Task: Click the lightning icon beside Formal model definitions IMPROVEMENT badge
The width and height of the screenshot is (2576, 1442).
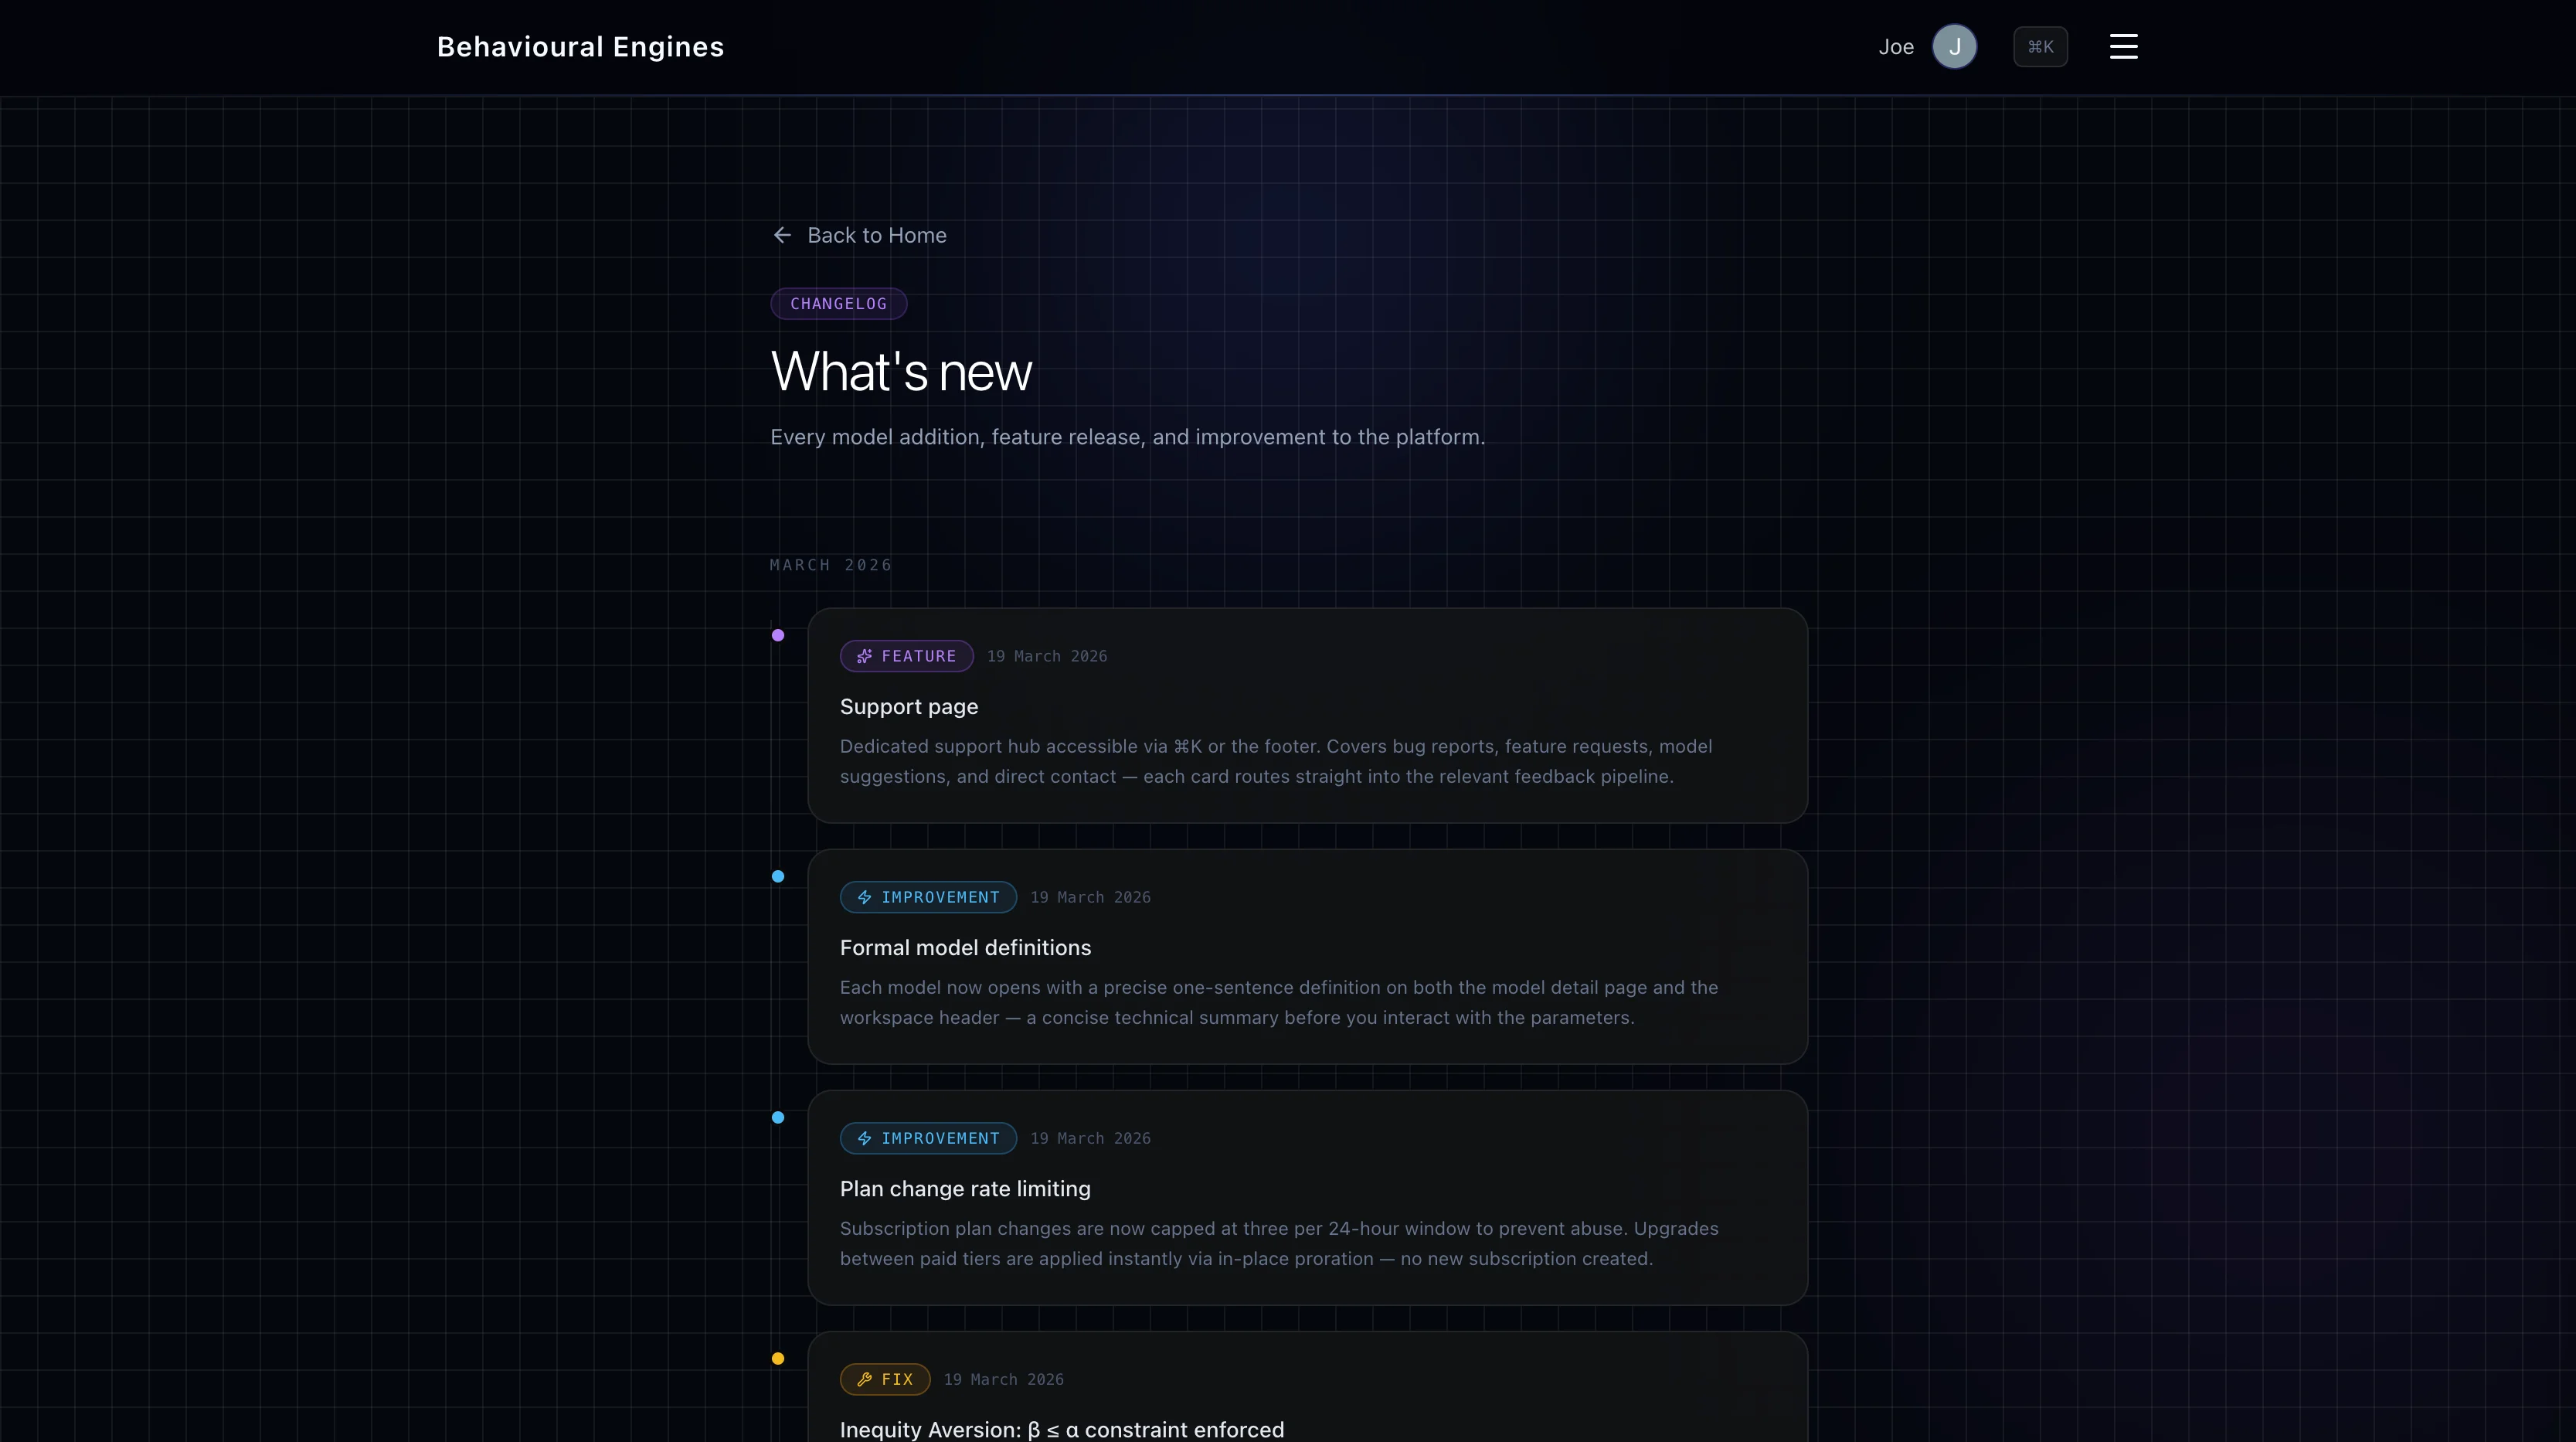Action: point(864,897)
